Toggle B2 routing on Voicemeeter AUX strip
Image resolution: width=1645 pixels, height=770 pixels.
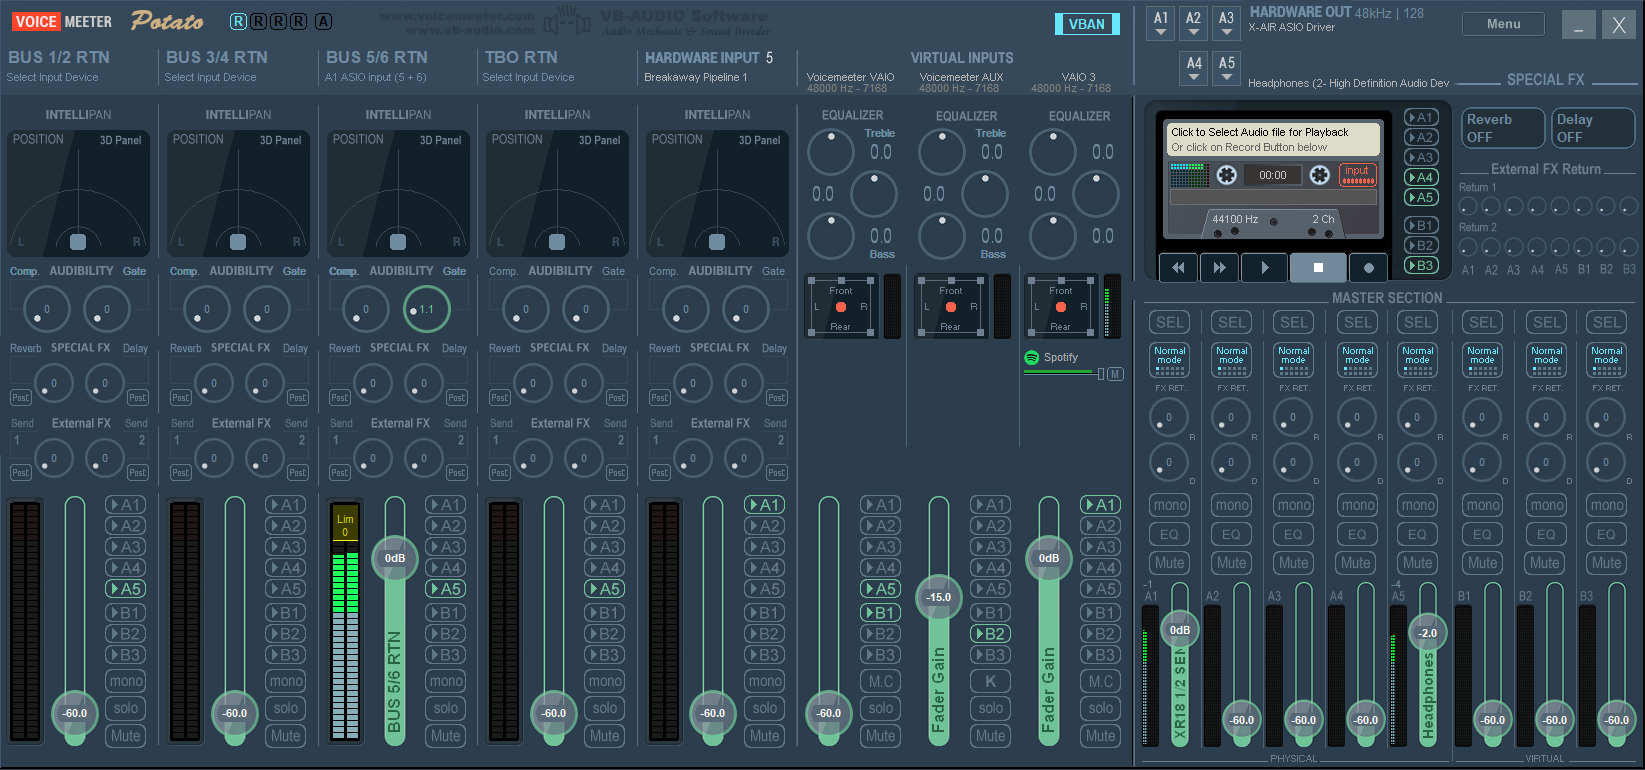991,634
